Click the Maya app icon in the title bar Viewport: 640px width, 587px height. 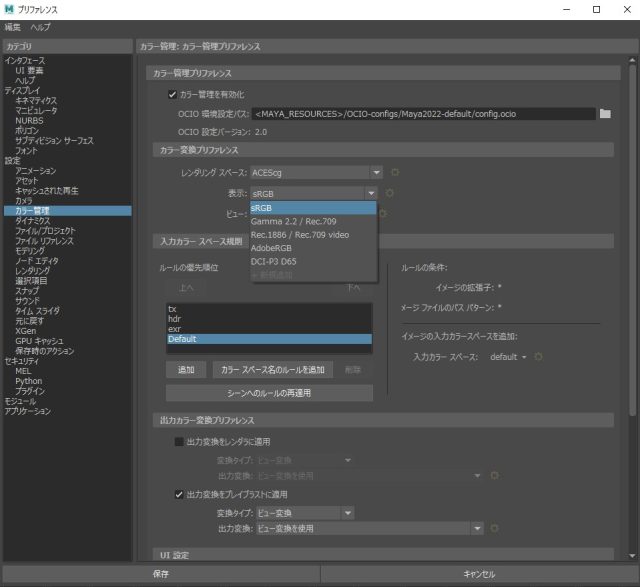[9, 9]
